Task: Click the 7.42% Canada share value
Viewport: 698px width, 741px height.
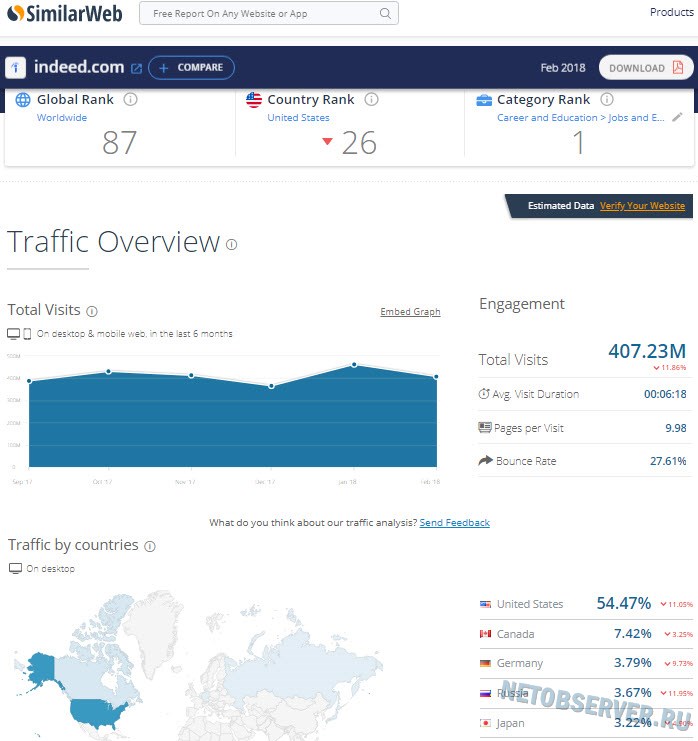Action: (x=633, y=633)
